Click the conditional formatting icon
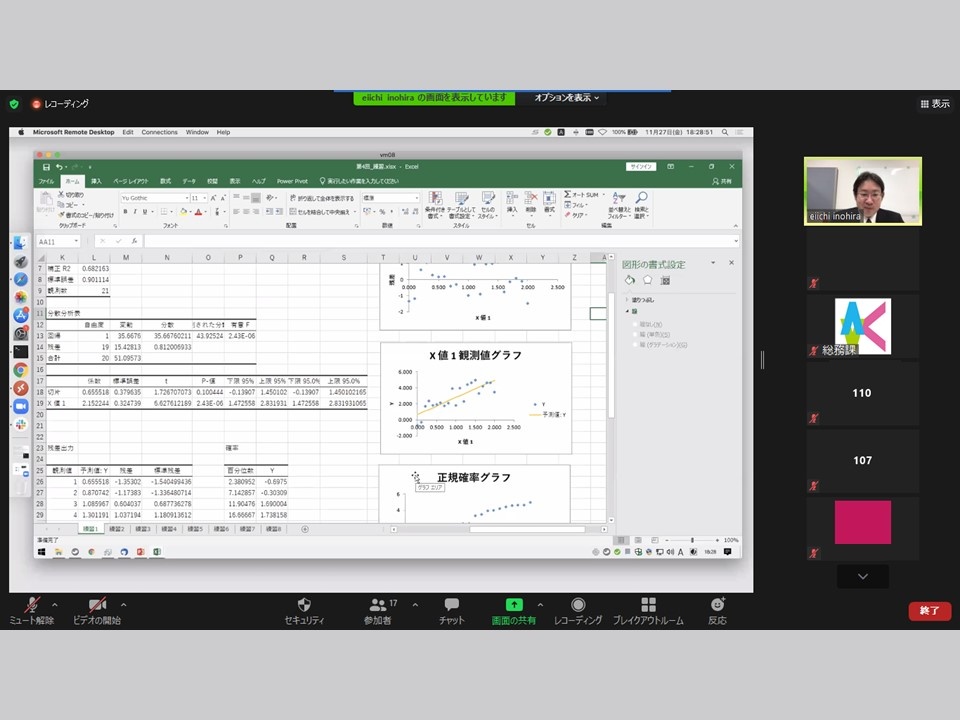The height and width of the screenshot is (720, 960). click(435, 204)
